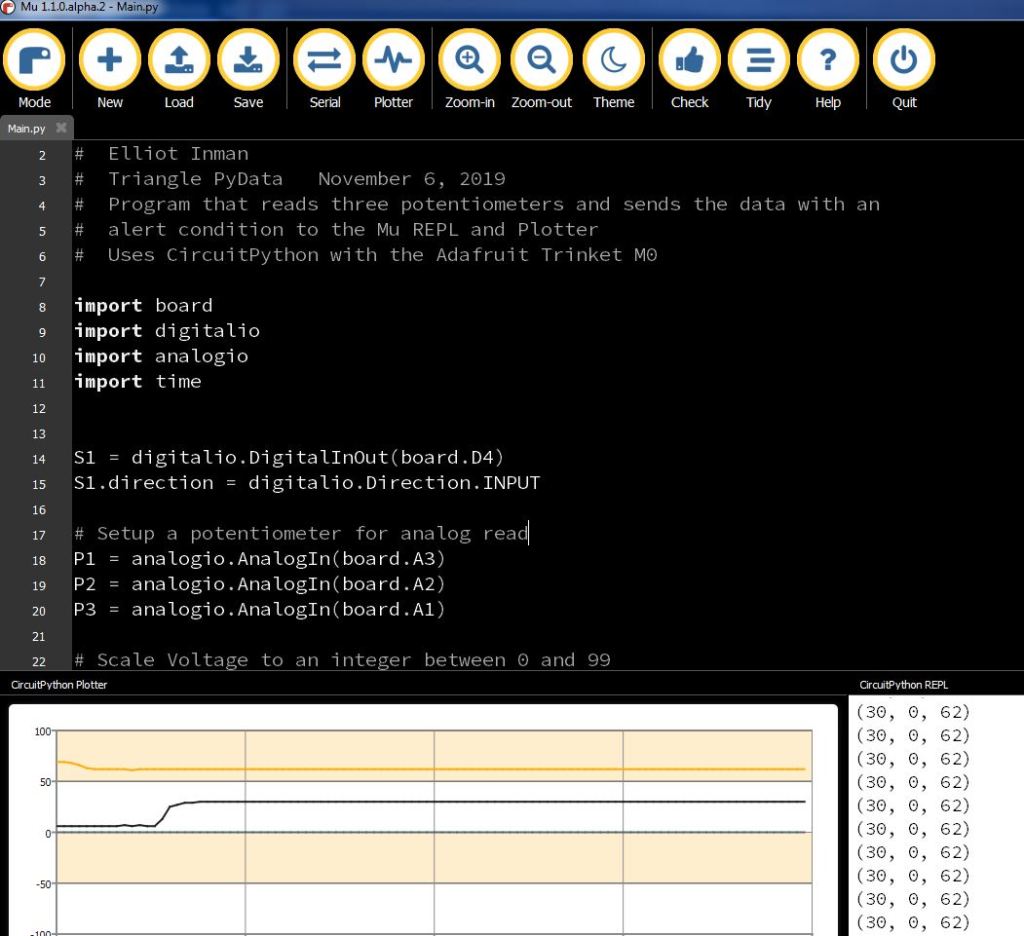1024x936 pixels.
Task: Quit the Mu editor
Action: point(904,62)
